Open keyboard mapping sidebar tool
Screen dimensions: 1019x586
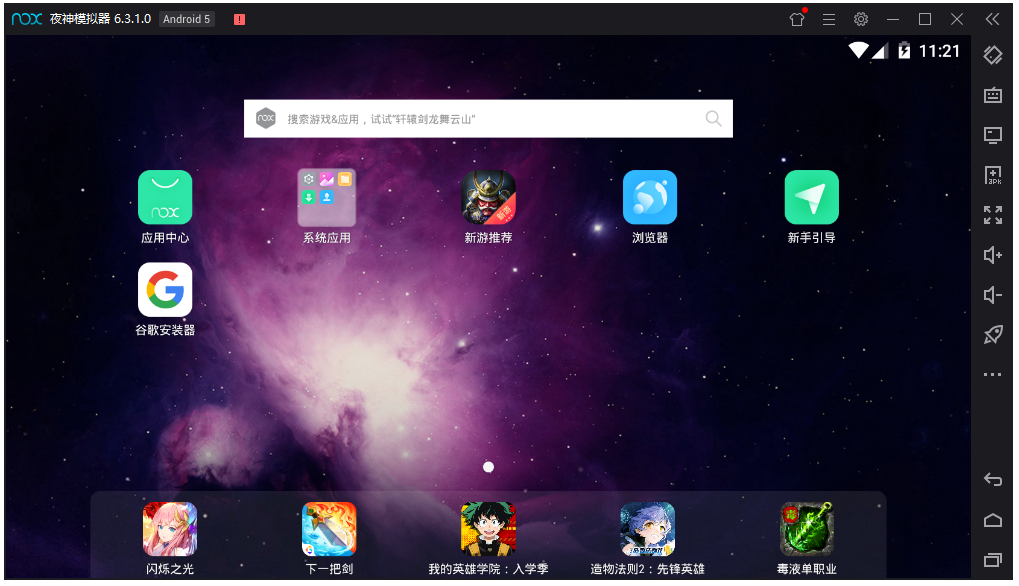(992, 96)
